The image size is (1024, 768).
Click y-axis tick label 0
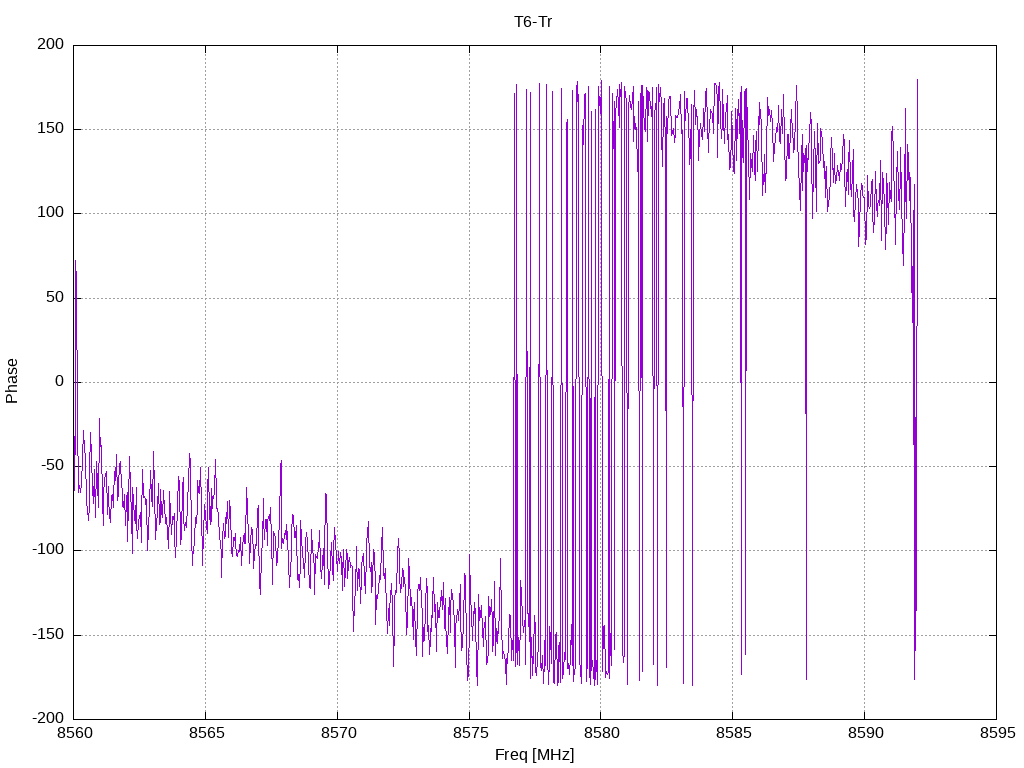pyautogui.click(x=59, y=381)
